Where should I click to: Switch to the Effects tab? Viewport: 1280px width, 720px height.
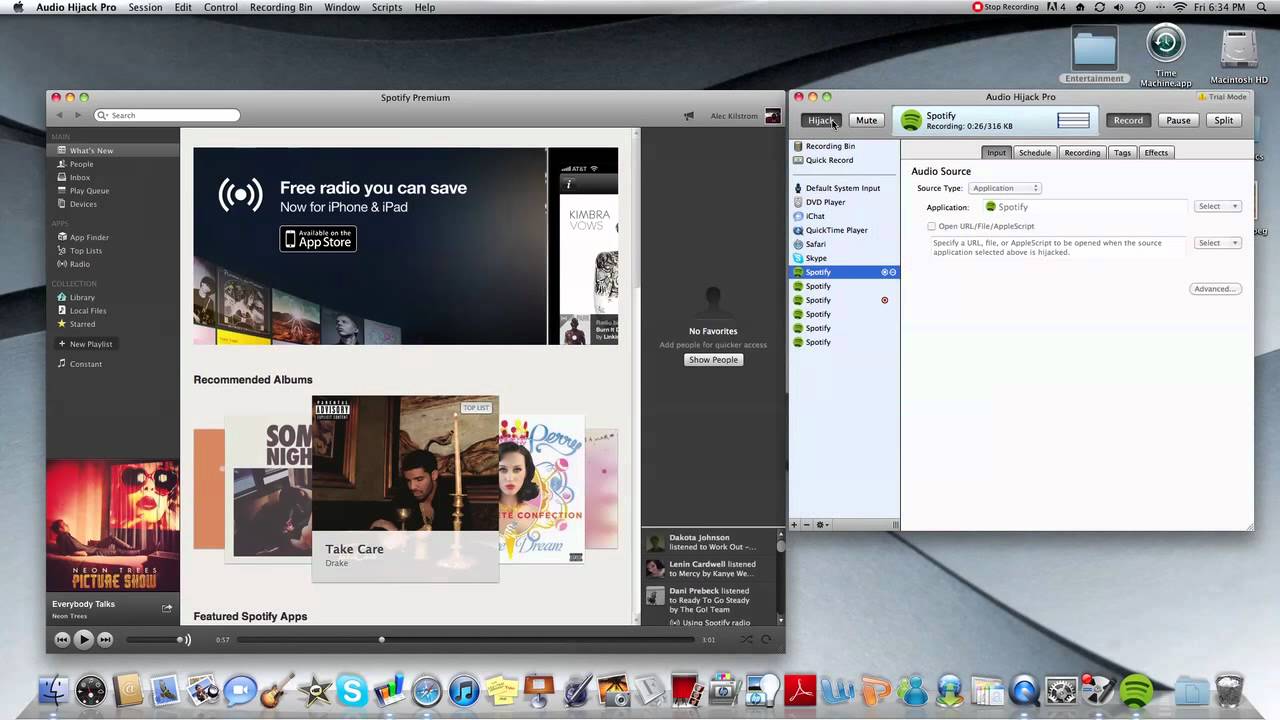coord(1156,153)
